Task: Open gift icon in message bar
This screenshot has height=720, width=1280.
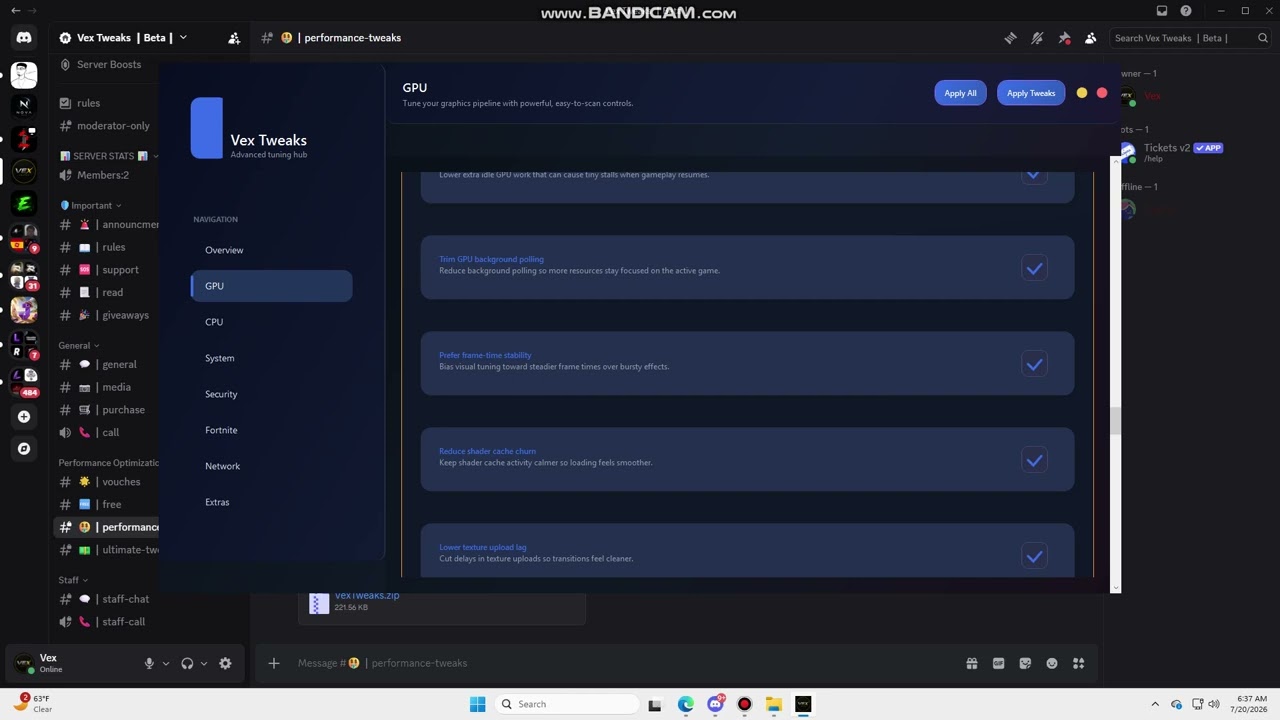Action: pyautogui.click(x=971, y=663)
